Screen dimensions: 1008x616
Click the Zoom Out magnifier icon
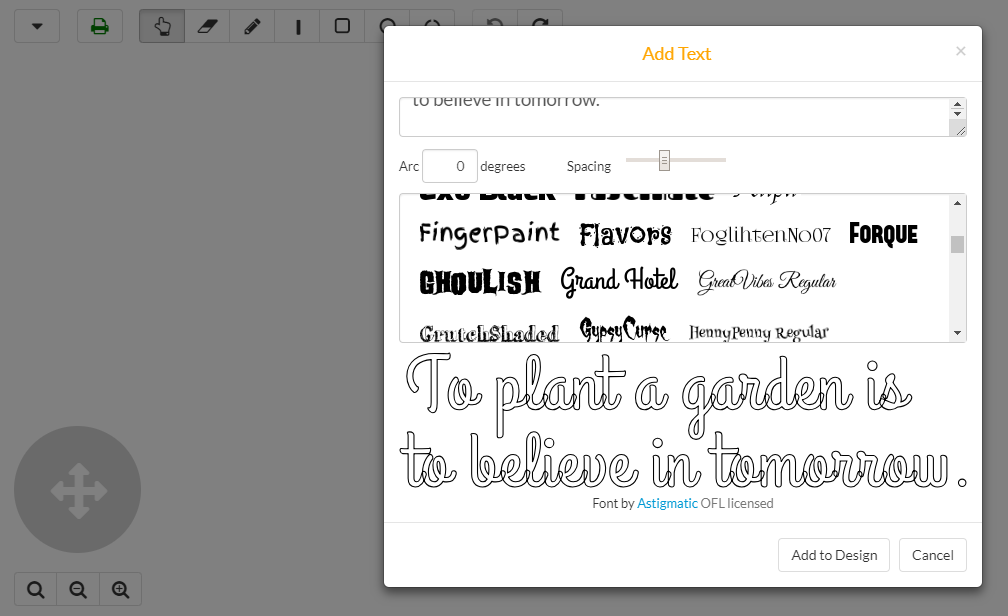78,589
